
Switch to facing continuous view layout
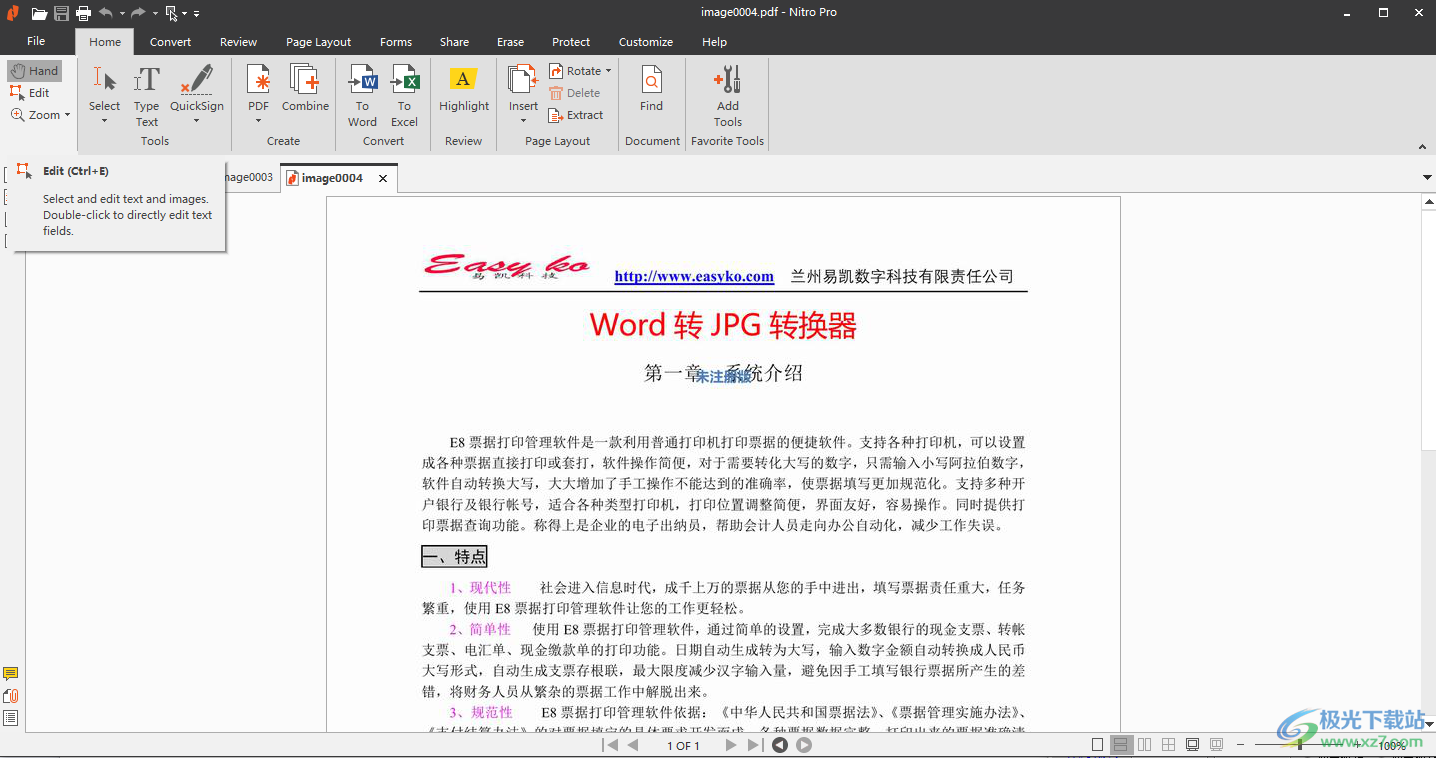pos(1168,745)
